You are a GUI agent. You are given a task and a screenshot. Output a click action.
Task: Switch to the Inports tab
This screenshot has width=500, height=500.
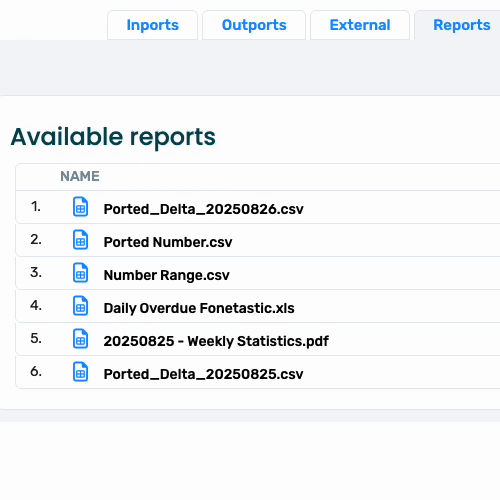pos(152,25)
